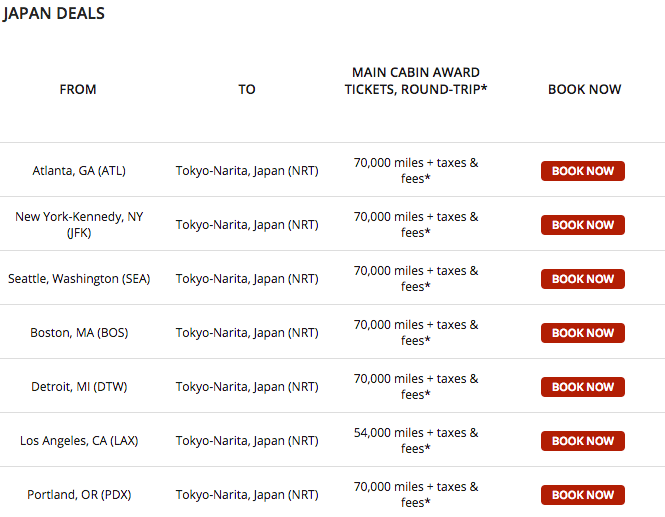Click the Japan Deals heading

(x=54, y=14)
